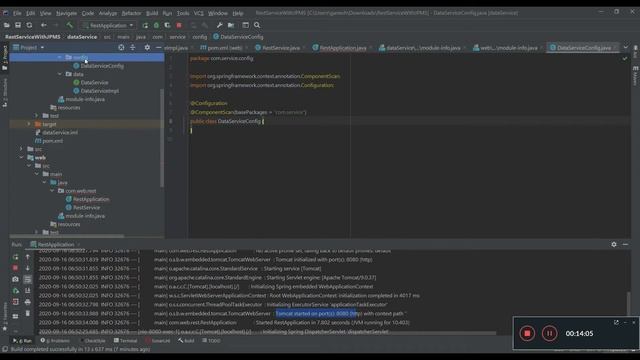Open the File menu
The width and height of the screenshot is (640, 360).
click(x=17, y=13)
